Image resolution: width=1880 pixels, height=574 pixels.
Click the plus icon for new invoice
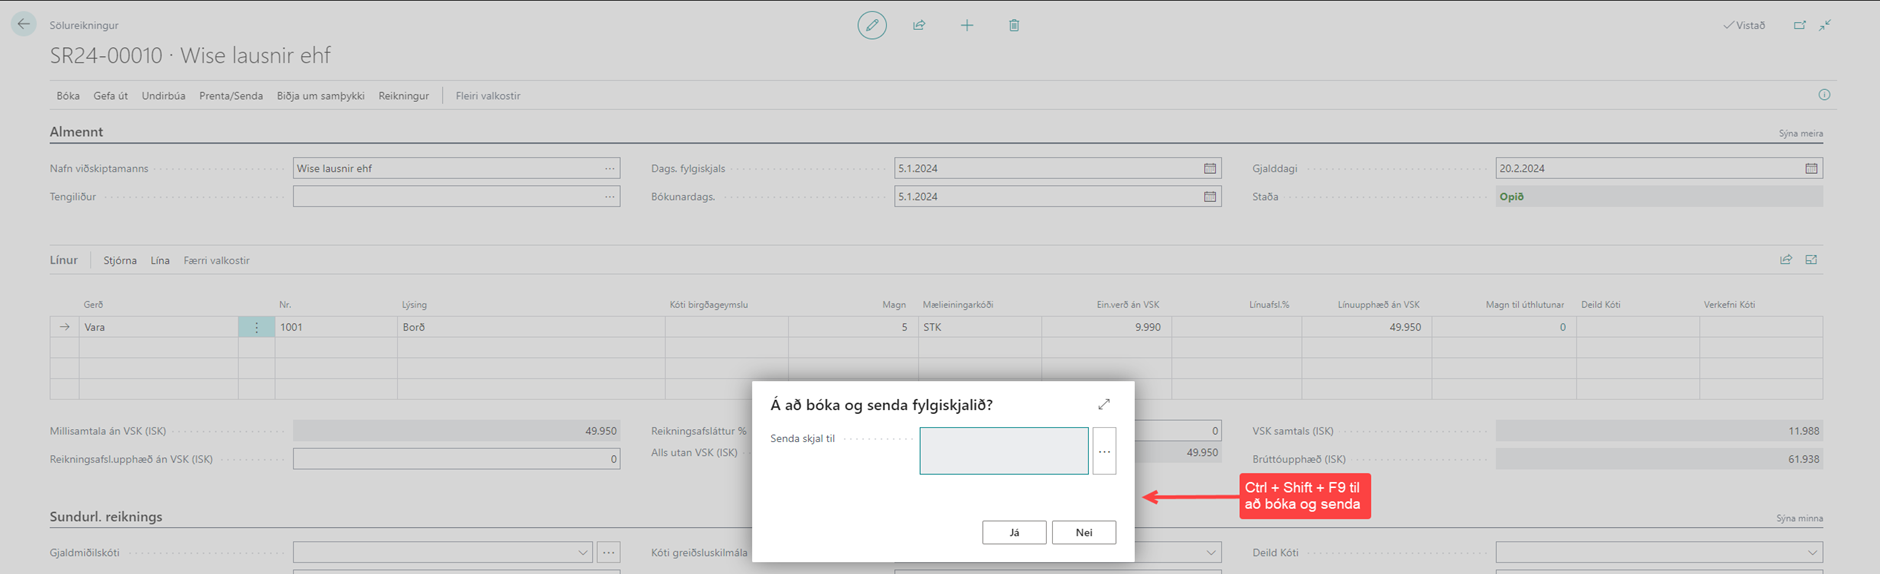966,25
